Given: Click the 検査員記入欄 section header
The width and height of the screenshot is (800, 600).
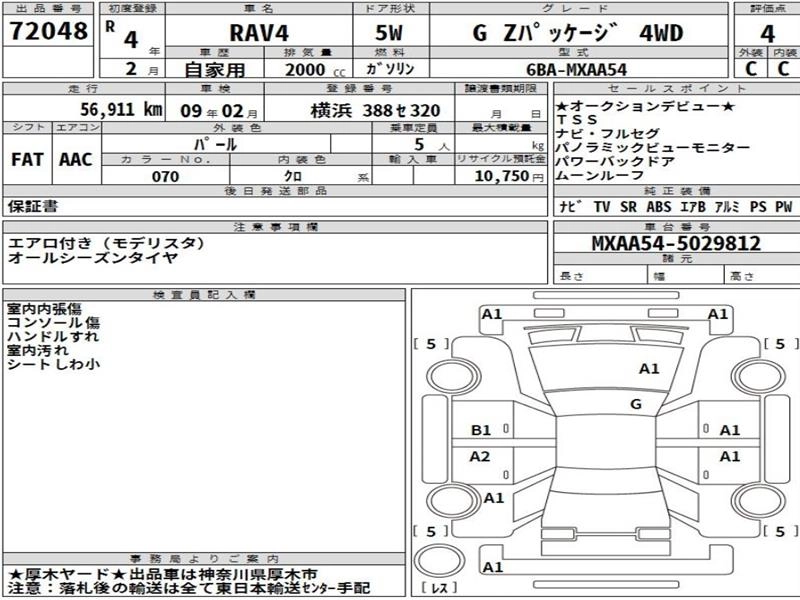Looking at the screenshot, I should tap(204, 294).
